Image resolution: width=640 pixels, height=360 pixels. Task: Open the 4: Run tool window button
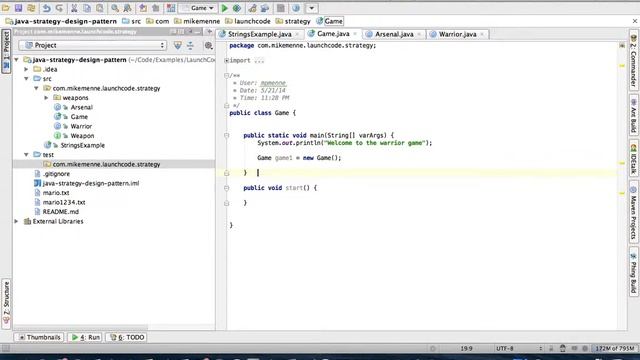(x=85, y=337)
